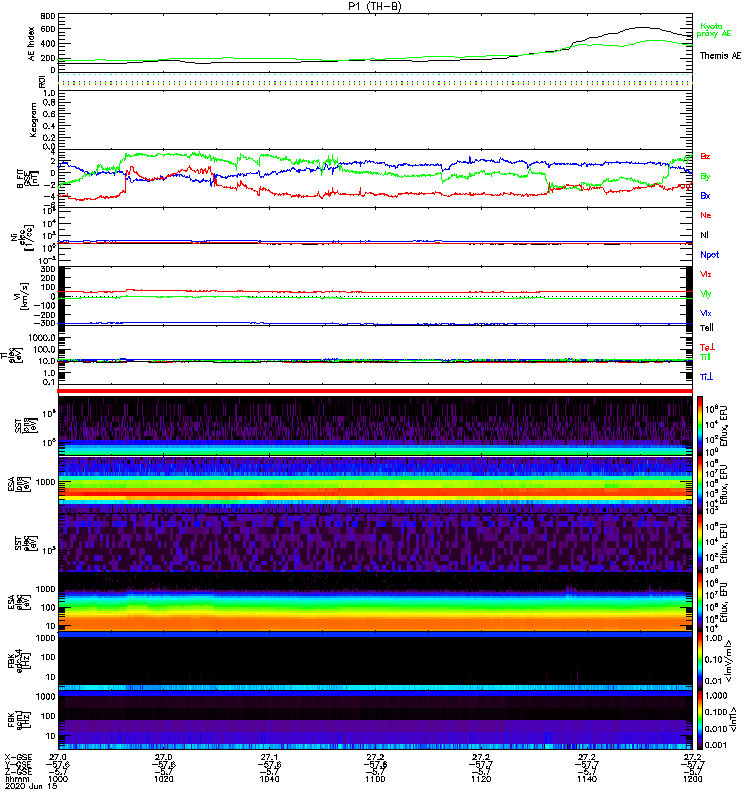Screen dimensions: 750x800
Task: Click the -300 tick on Vi axis
Action: pyautogui.click(x=46, y=323)
